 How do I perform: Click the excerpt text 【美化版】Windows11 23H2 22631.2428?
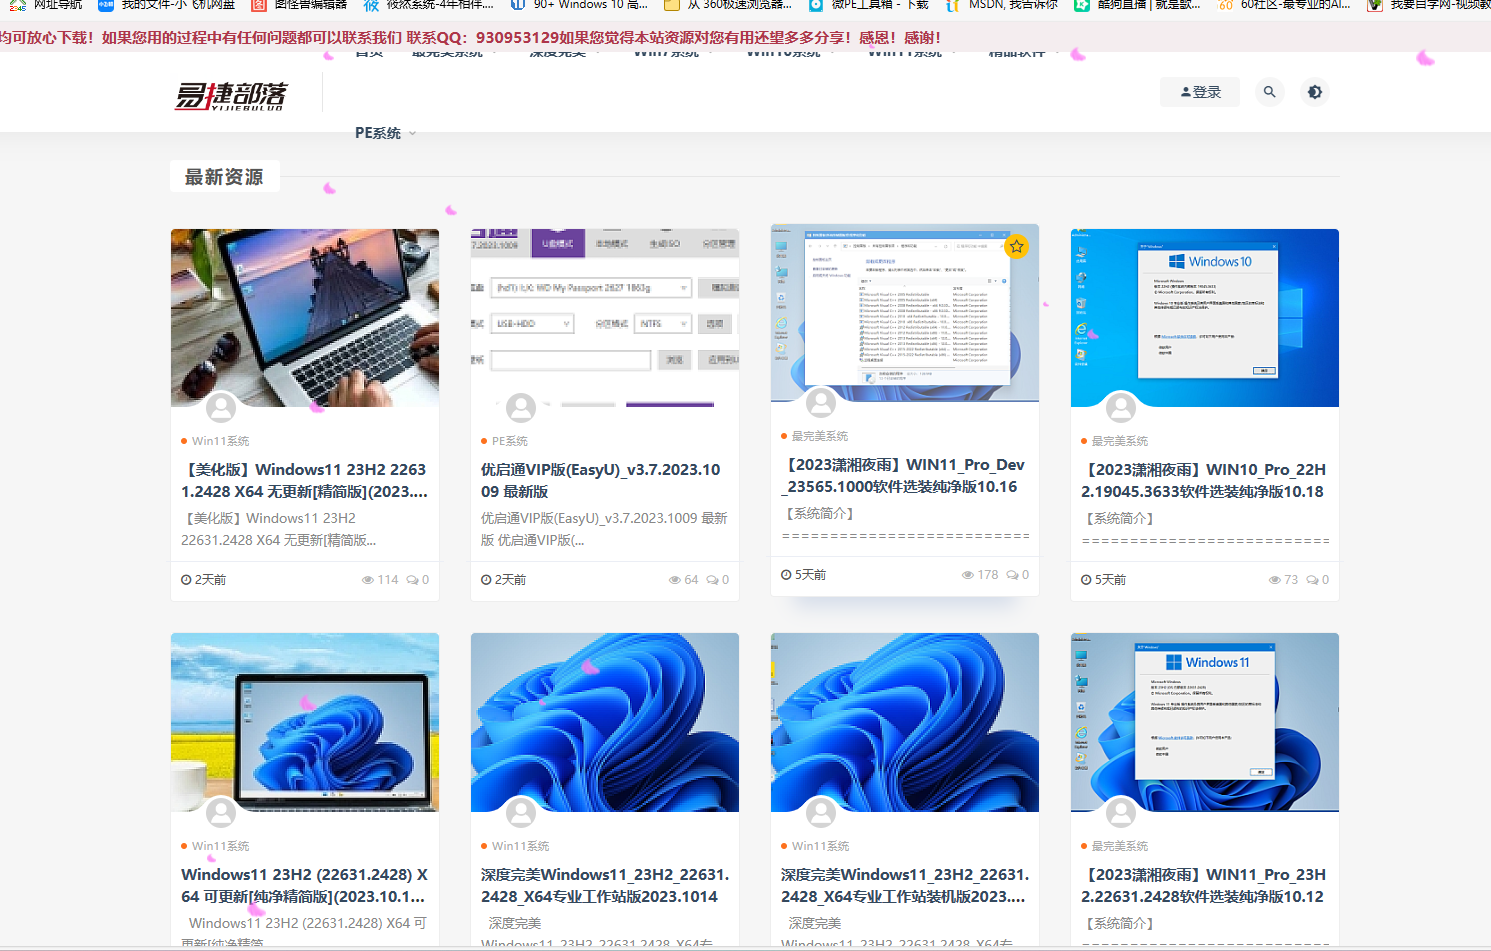click(279, 529)
